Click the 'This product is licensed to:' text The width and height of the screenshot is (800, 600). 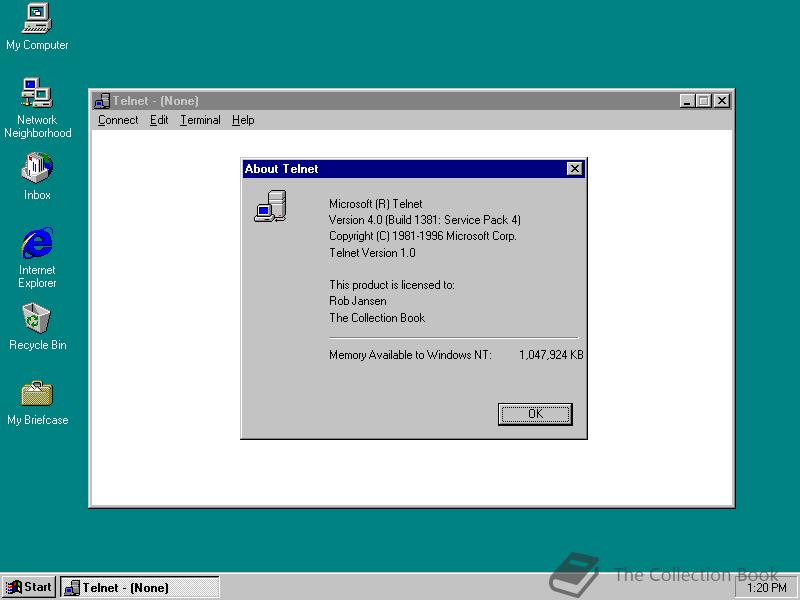point(392,285)
